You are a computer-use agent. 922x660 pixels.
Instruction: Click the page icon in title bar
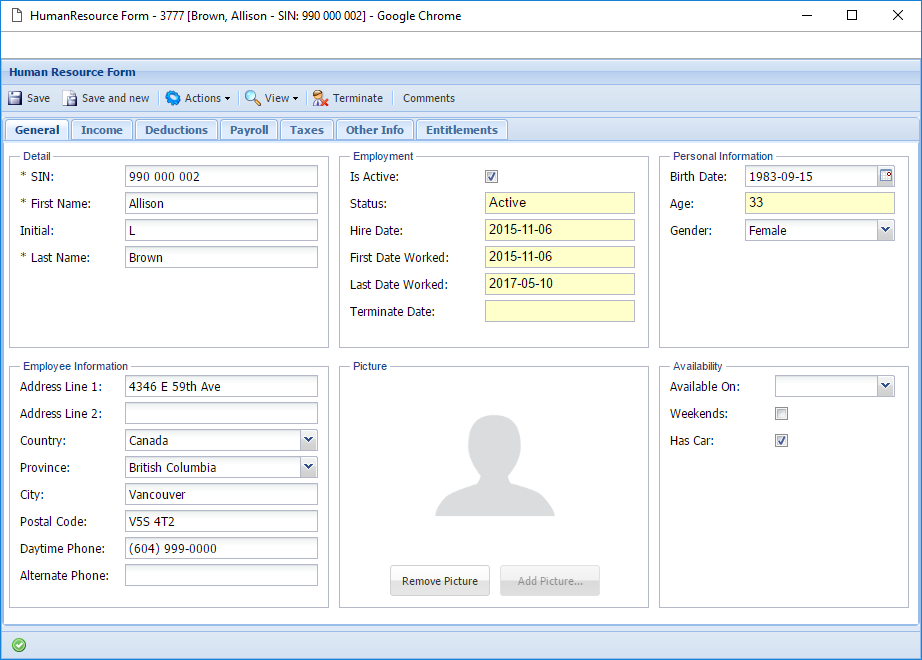tap(16, 16)
